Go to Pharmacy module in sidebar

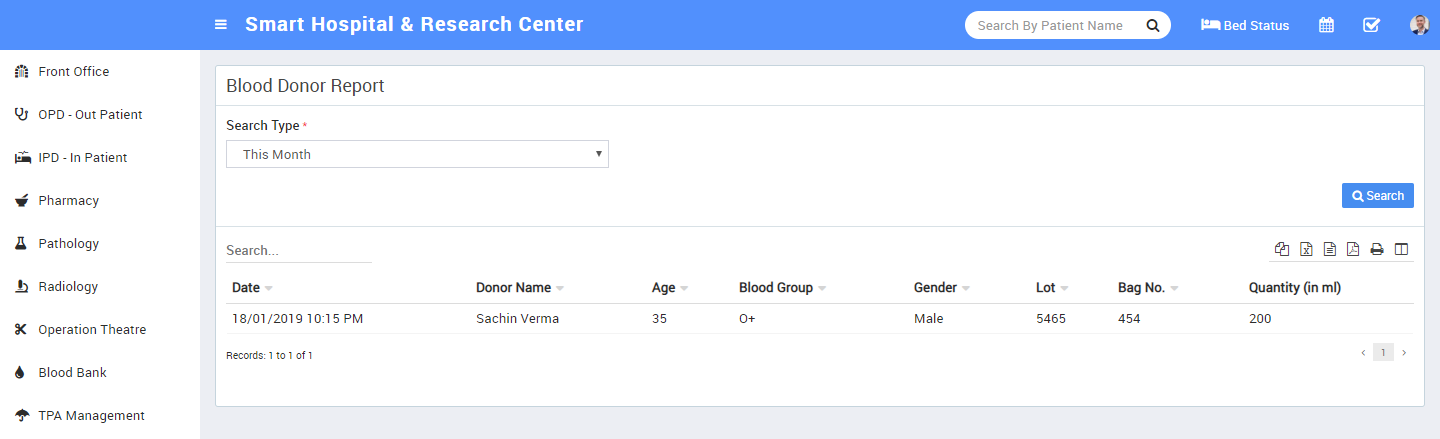click(x=68, y=200)
